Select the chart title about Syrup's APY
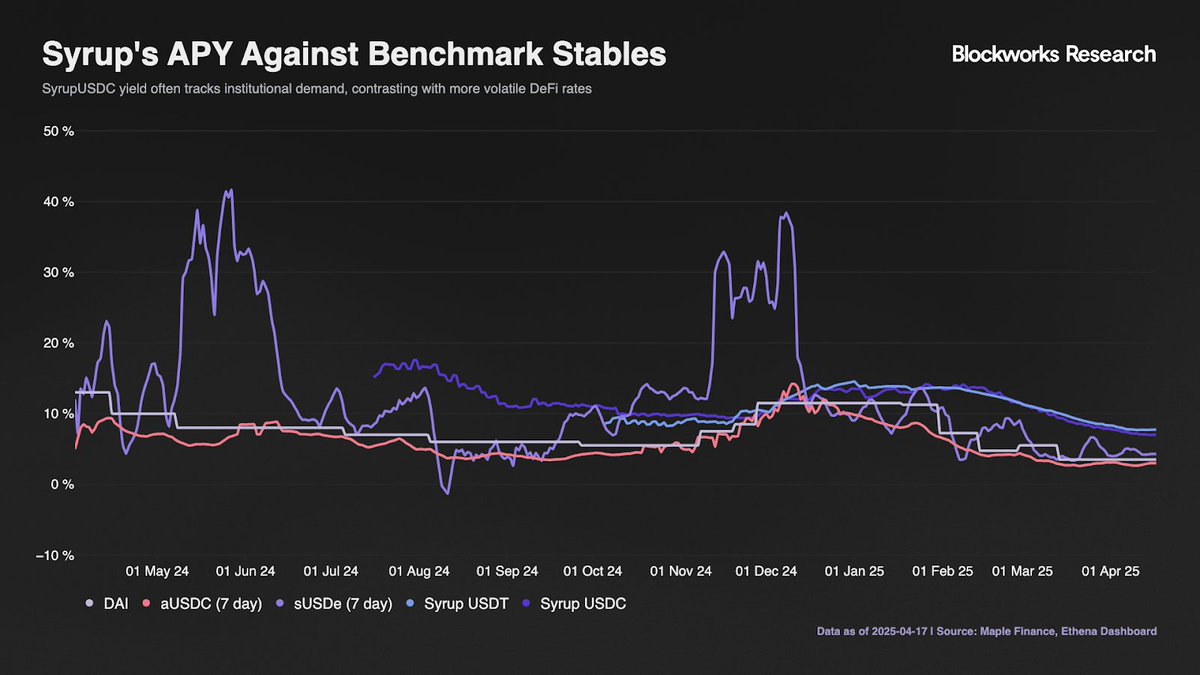Screen dimensions: 1200x675 click(353, 54)
